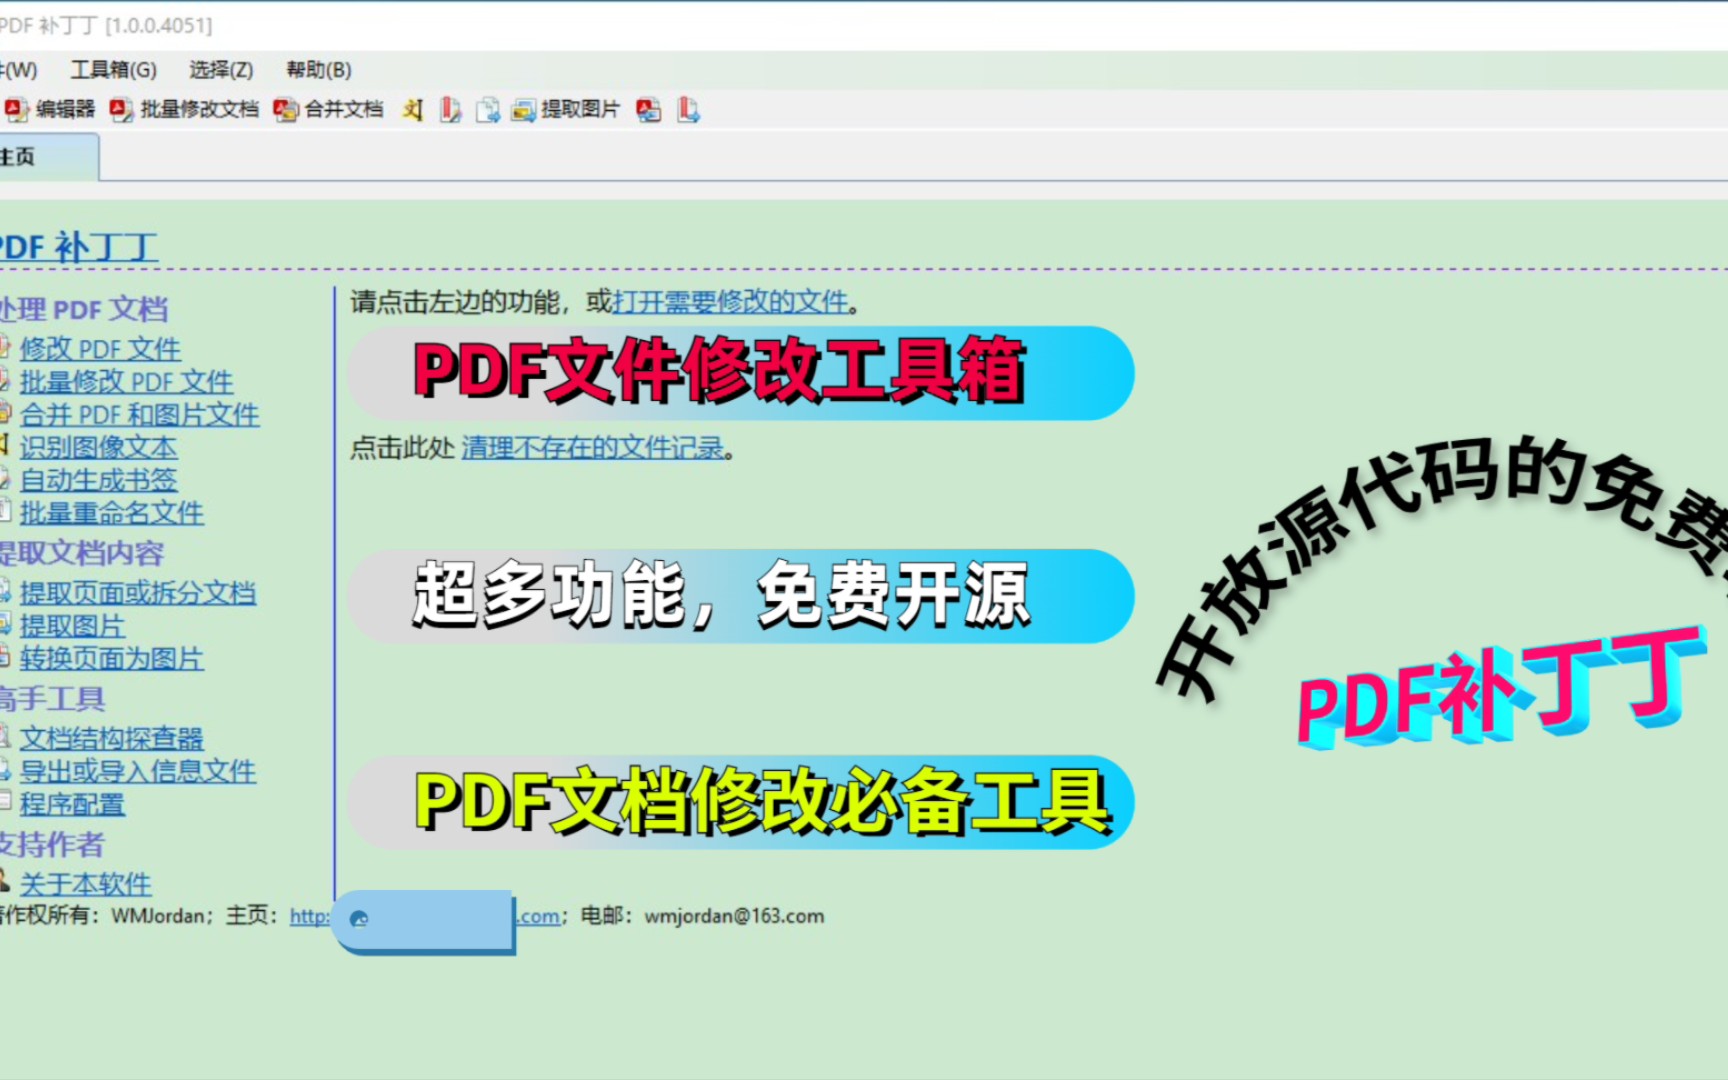1728x1080 pixels.
Task: Launch 批量修改文档 from the toolbar
Action: click(184, 109)
